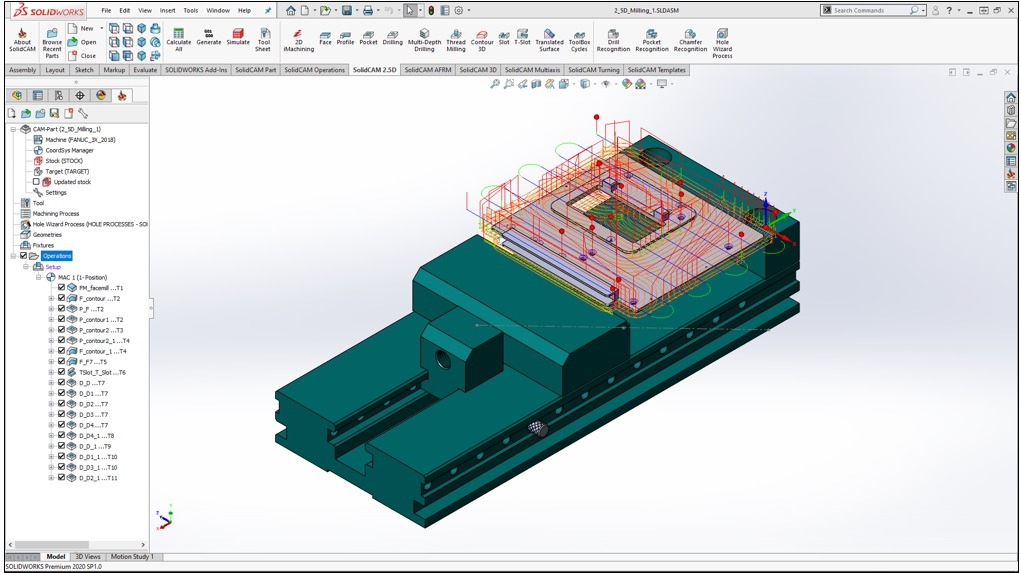Screen dimensions: 1021x573
Task: Collapse the CAM-Part tree node
Action: tap(13, 129)
